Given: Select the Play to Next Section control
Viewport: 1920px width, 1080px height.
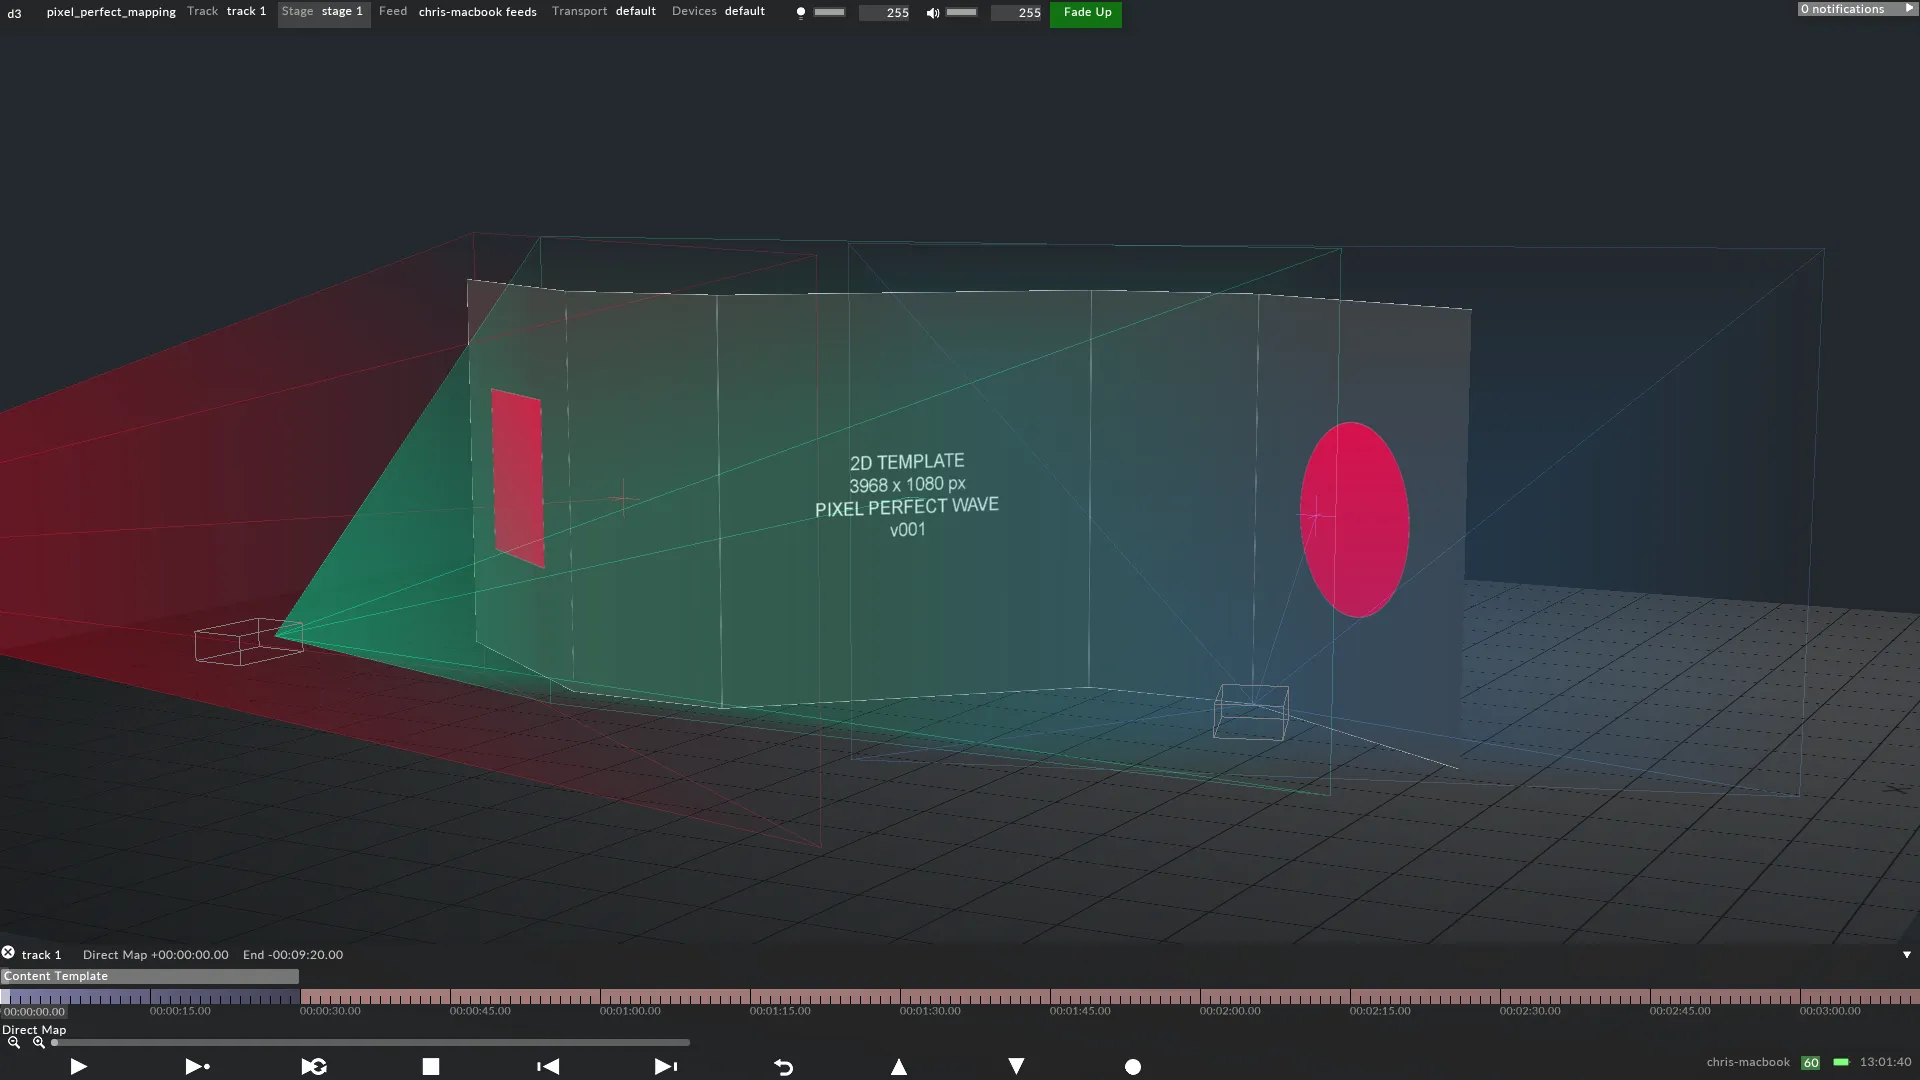Looking at the screenshot, I should click(x=197, y=1066).
